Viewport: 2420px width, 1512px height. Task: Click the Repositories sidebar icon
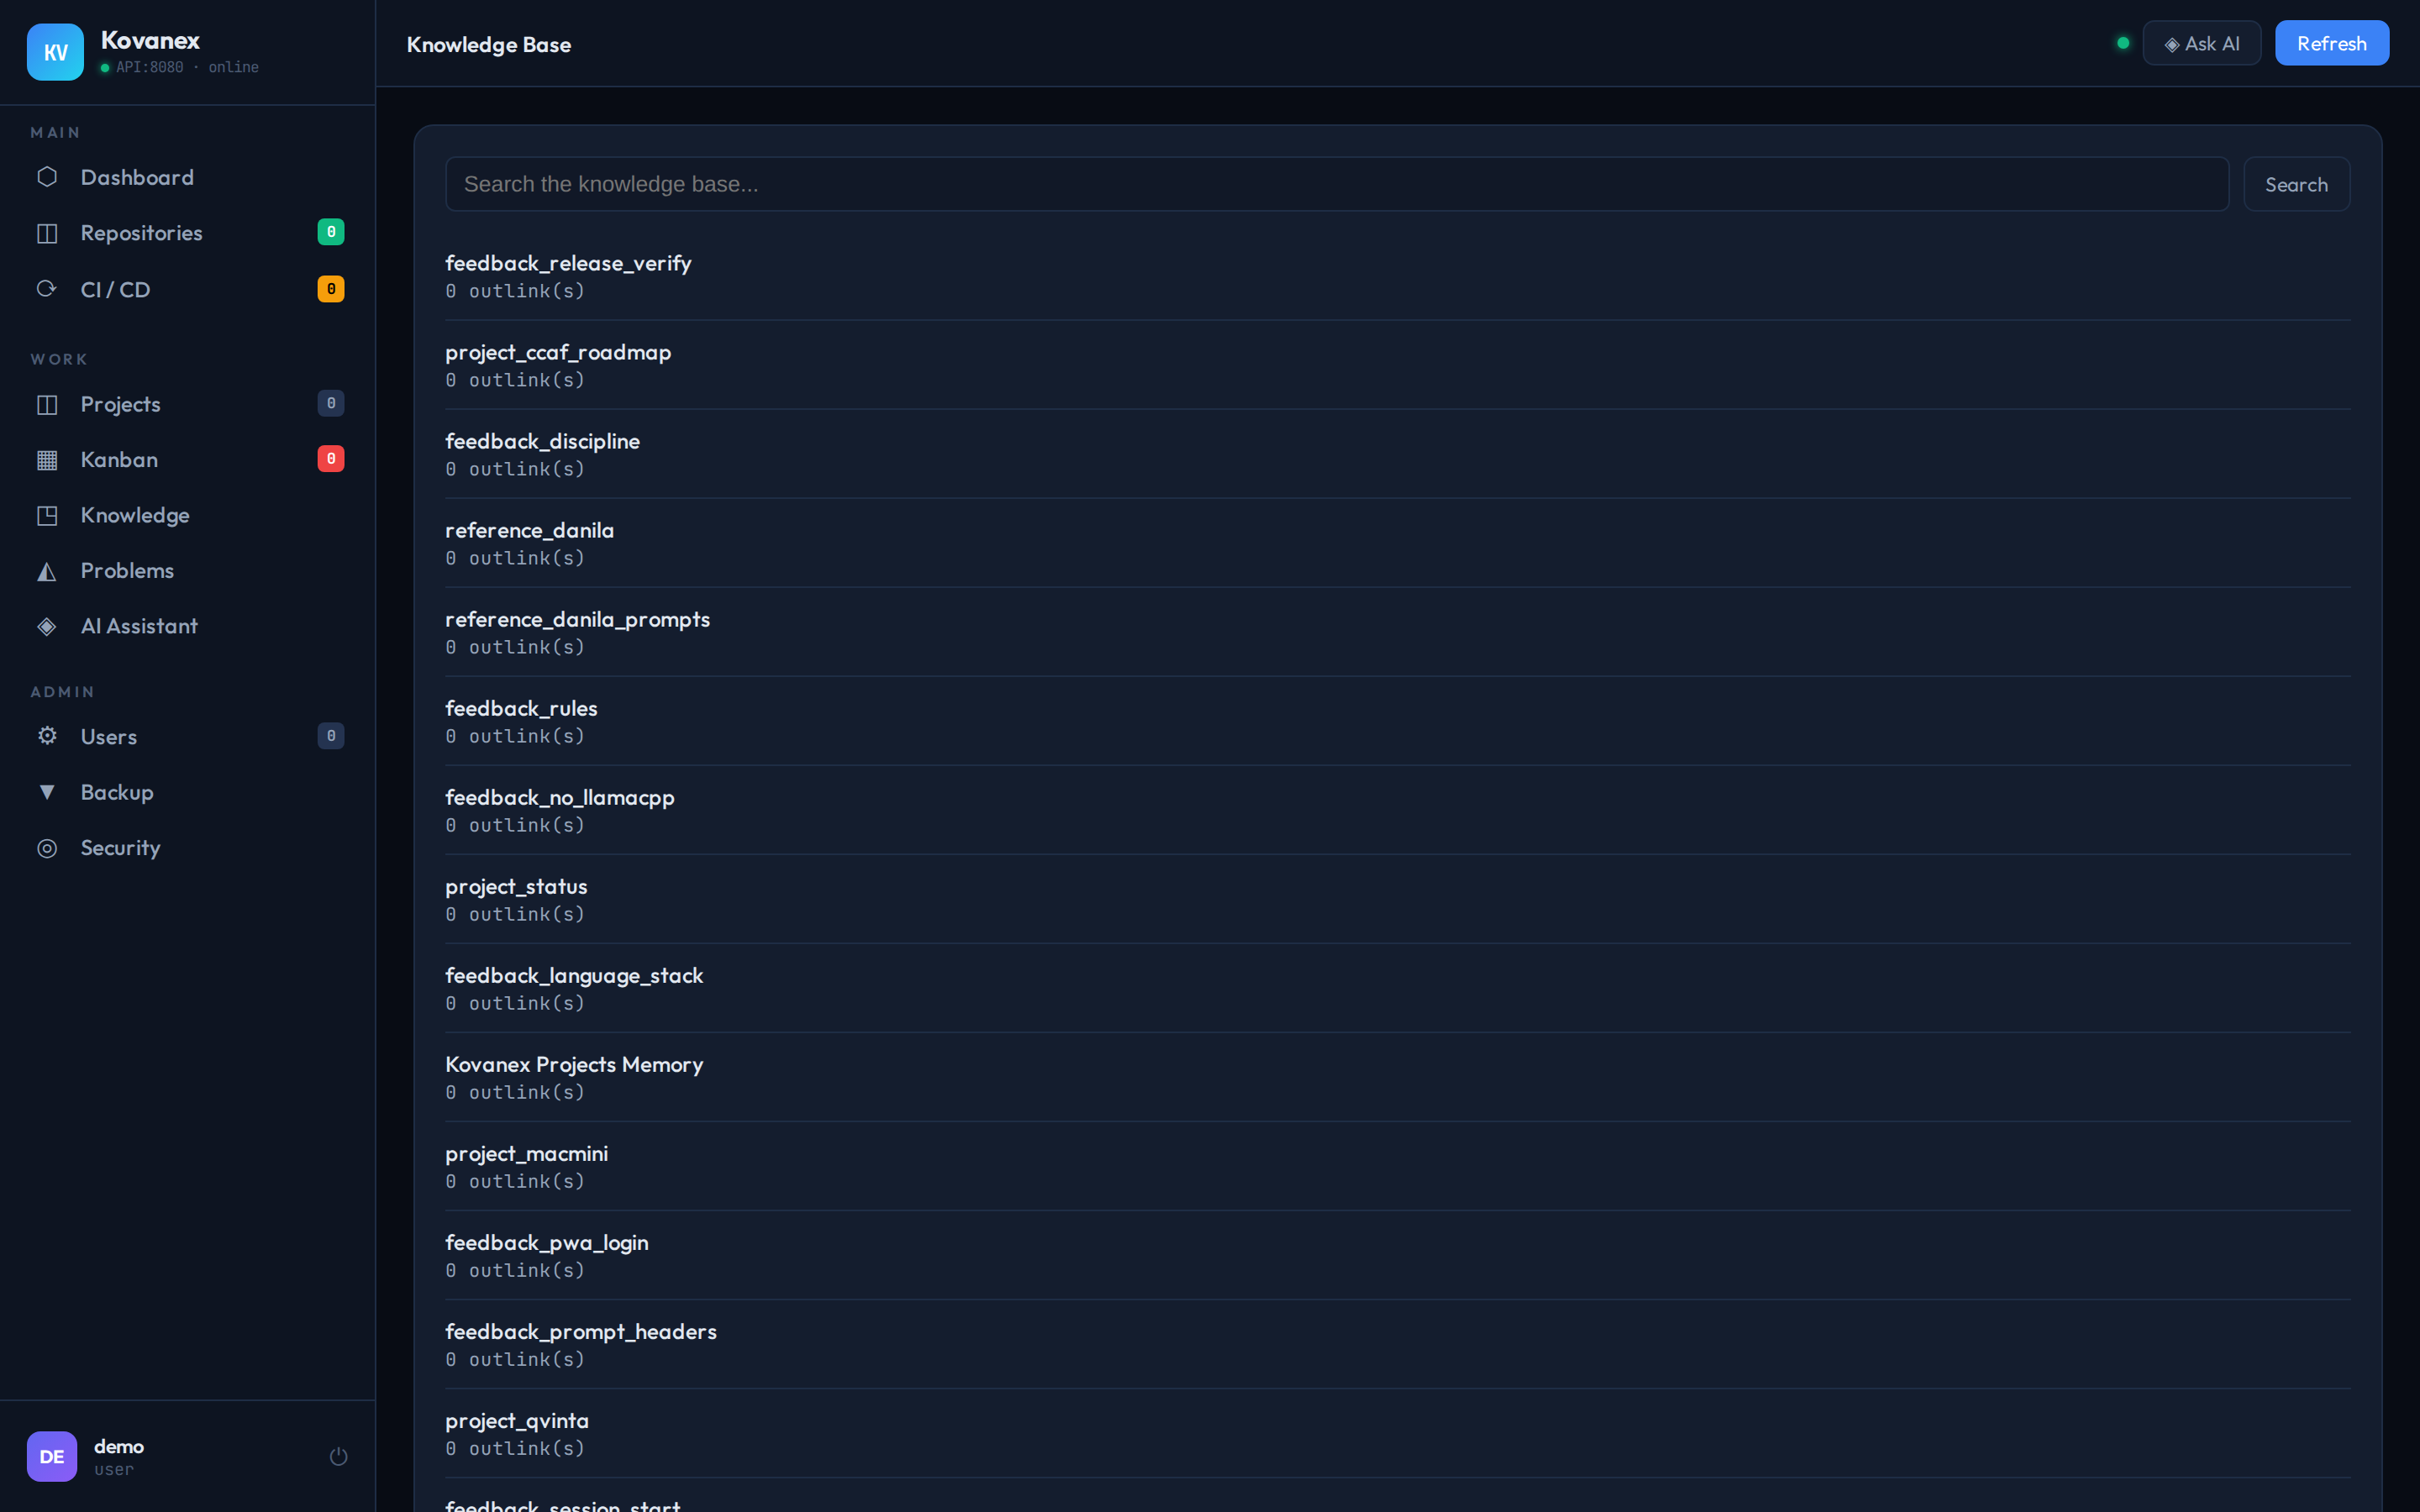47,233
